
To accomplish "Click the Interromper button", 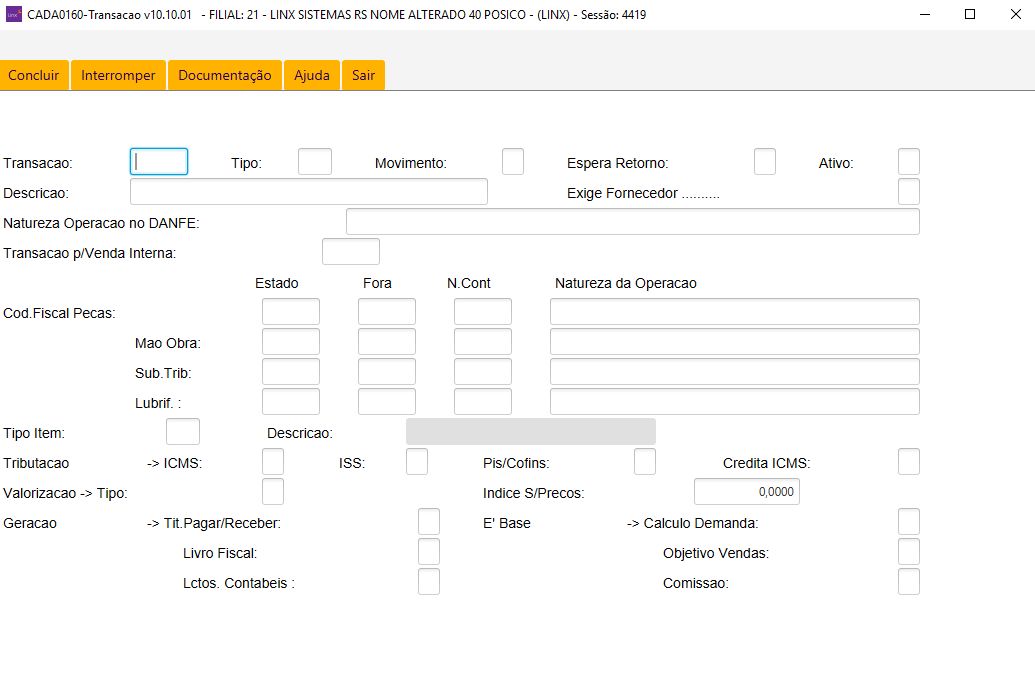I will [118, 75].
